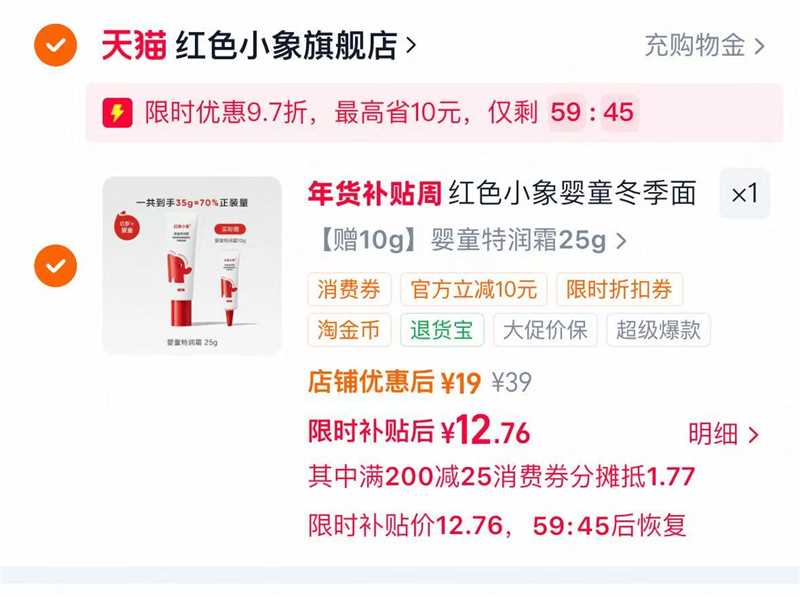Tap the 官方立减10元 tag
Screen dimensions: 800x597
[x=473, y=289]
